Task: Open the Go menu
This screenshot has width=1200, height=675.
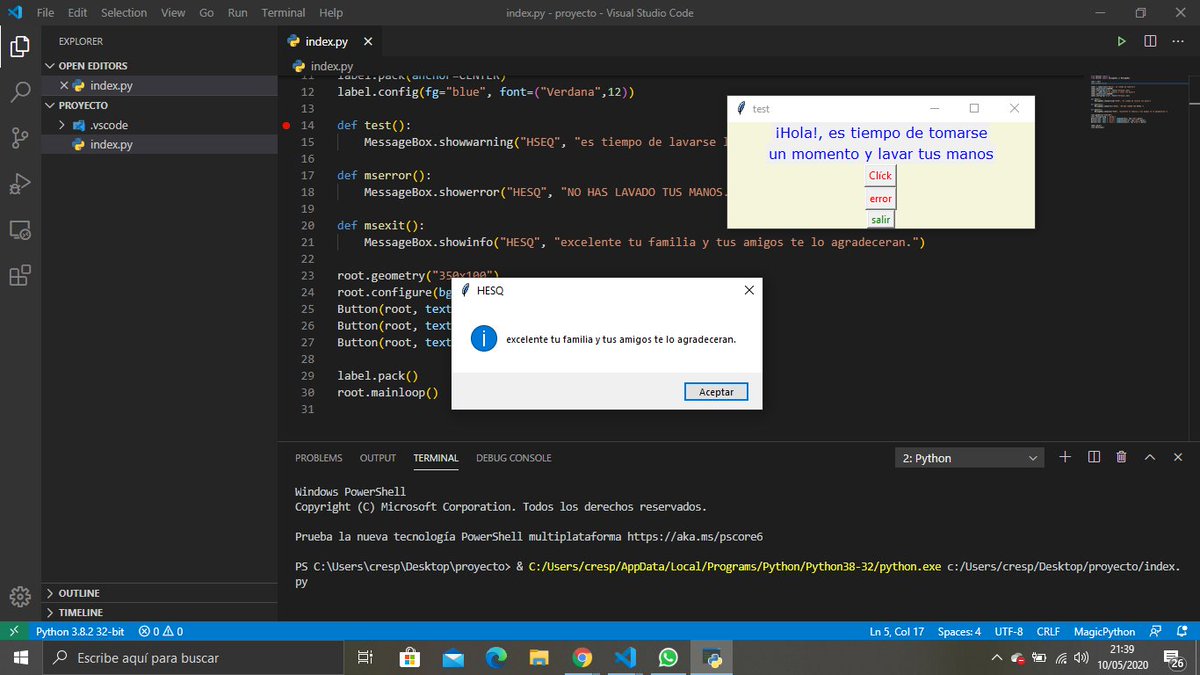Action: [x=206, y=13]
